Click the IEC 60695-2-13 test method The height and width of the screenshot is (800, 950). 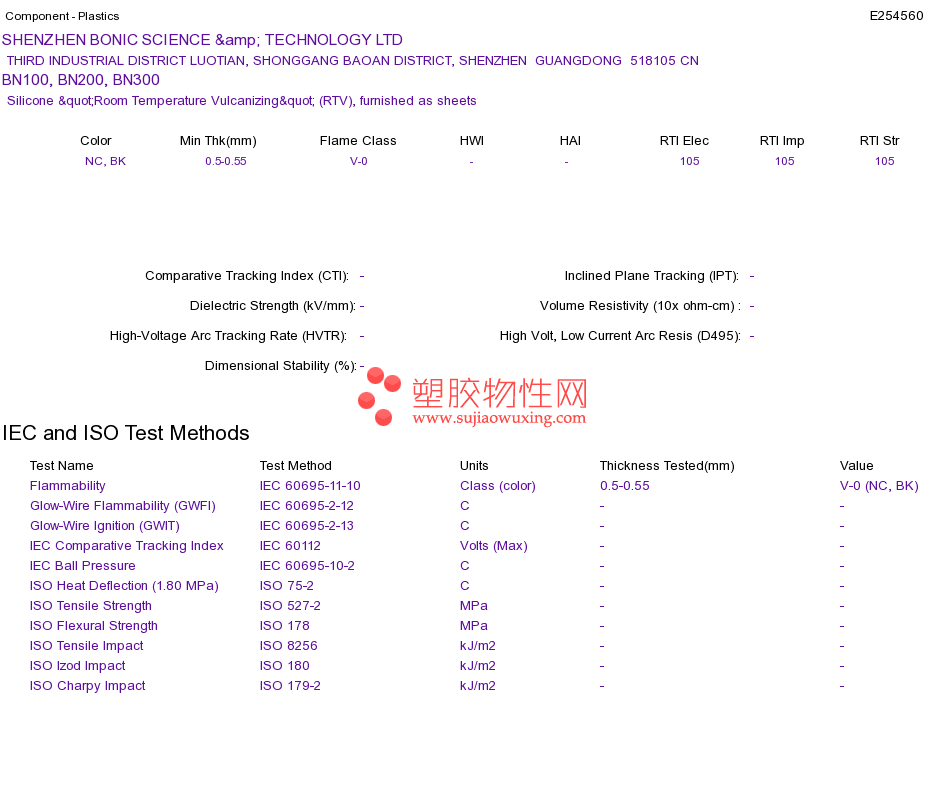307,525
